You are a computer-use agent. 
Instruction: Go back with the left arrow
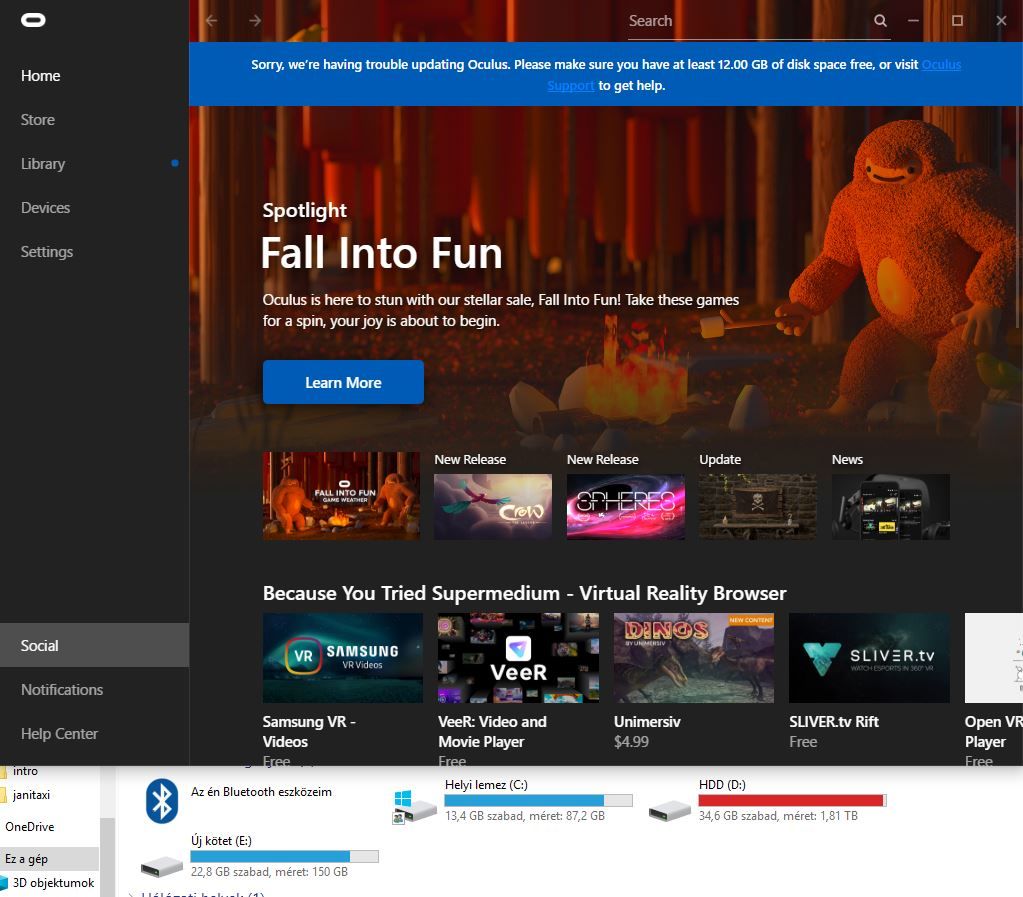tap(211, 20)
